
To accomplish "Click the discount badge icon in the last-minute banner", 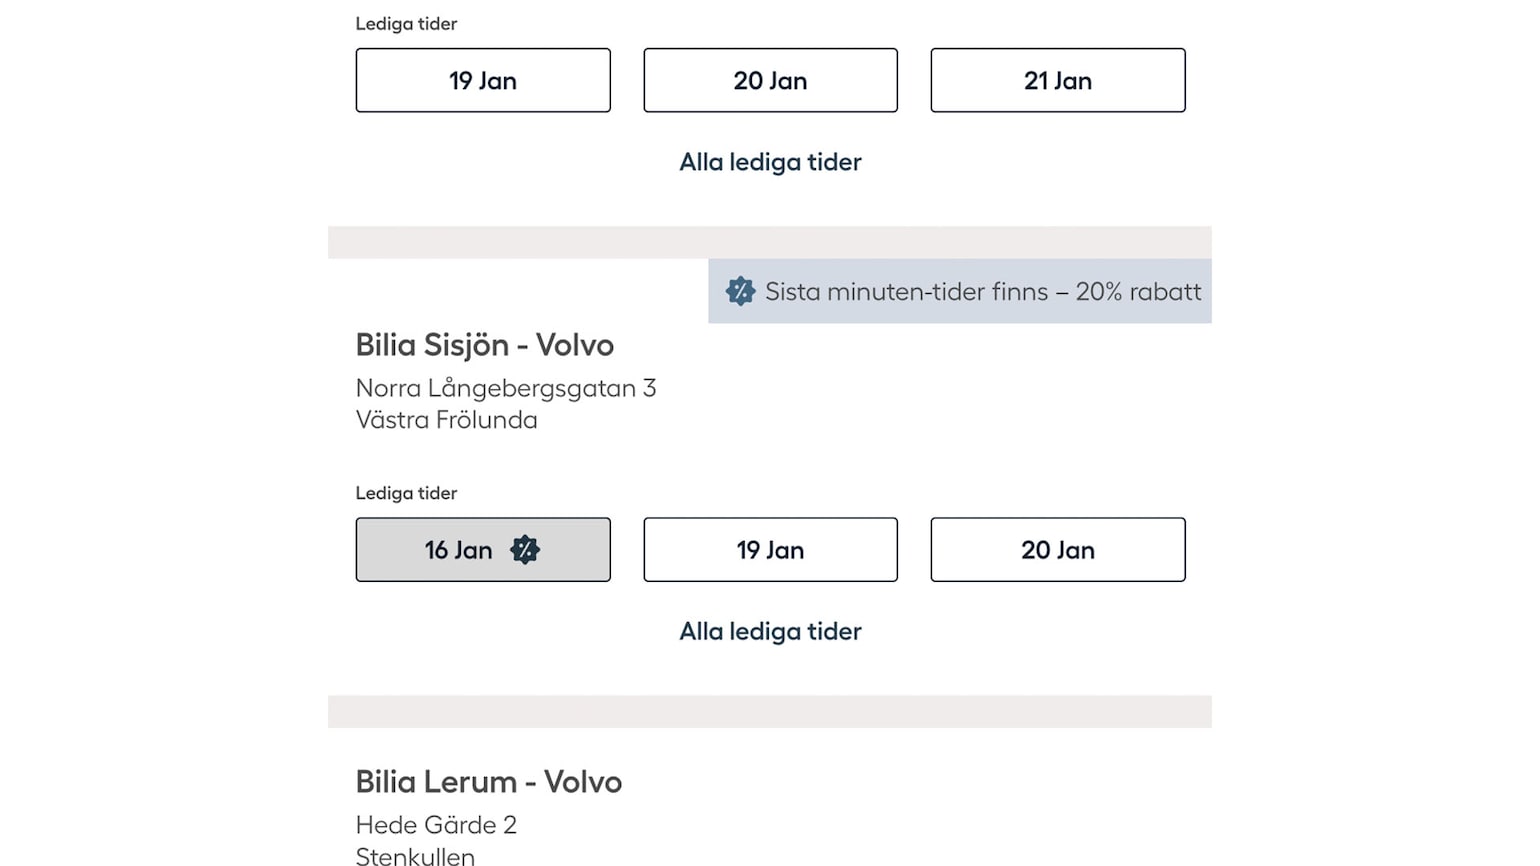I will tap(740, 292).
